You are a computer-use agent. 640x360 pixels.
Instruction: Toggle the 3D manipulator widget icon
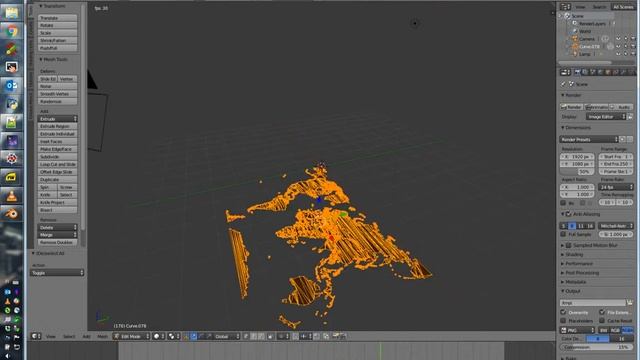pos(186,336)
